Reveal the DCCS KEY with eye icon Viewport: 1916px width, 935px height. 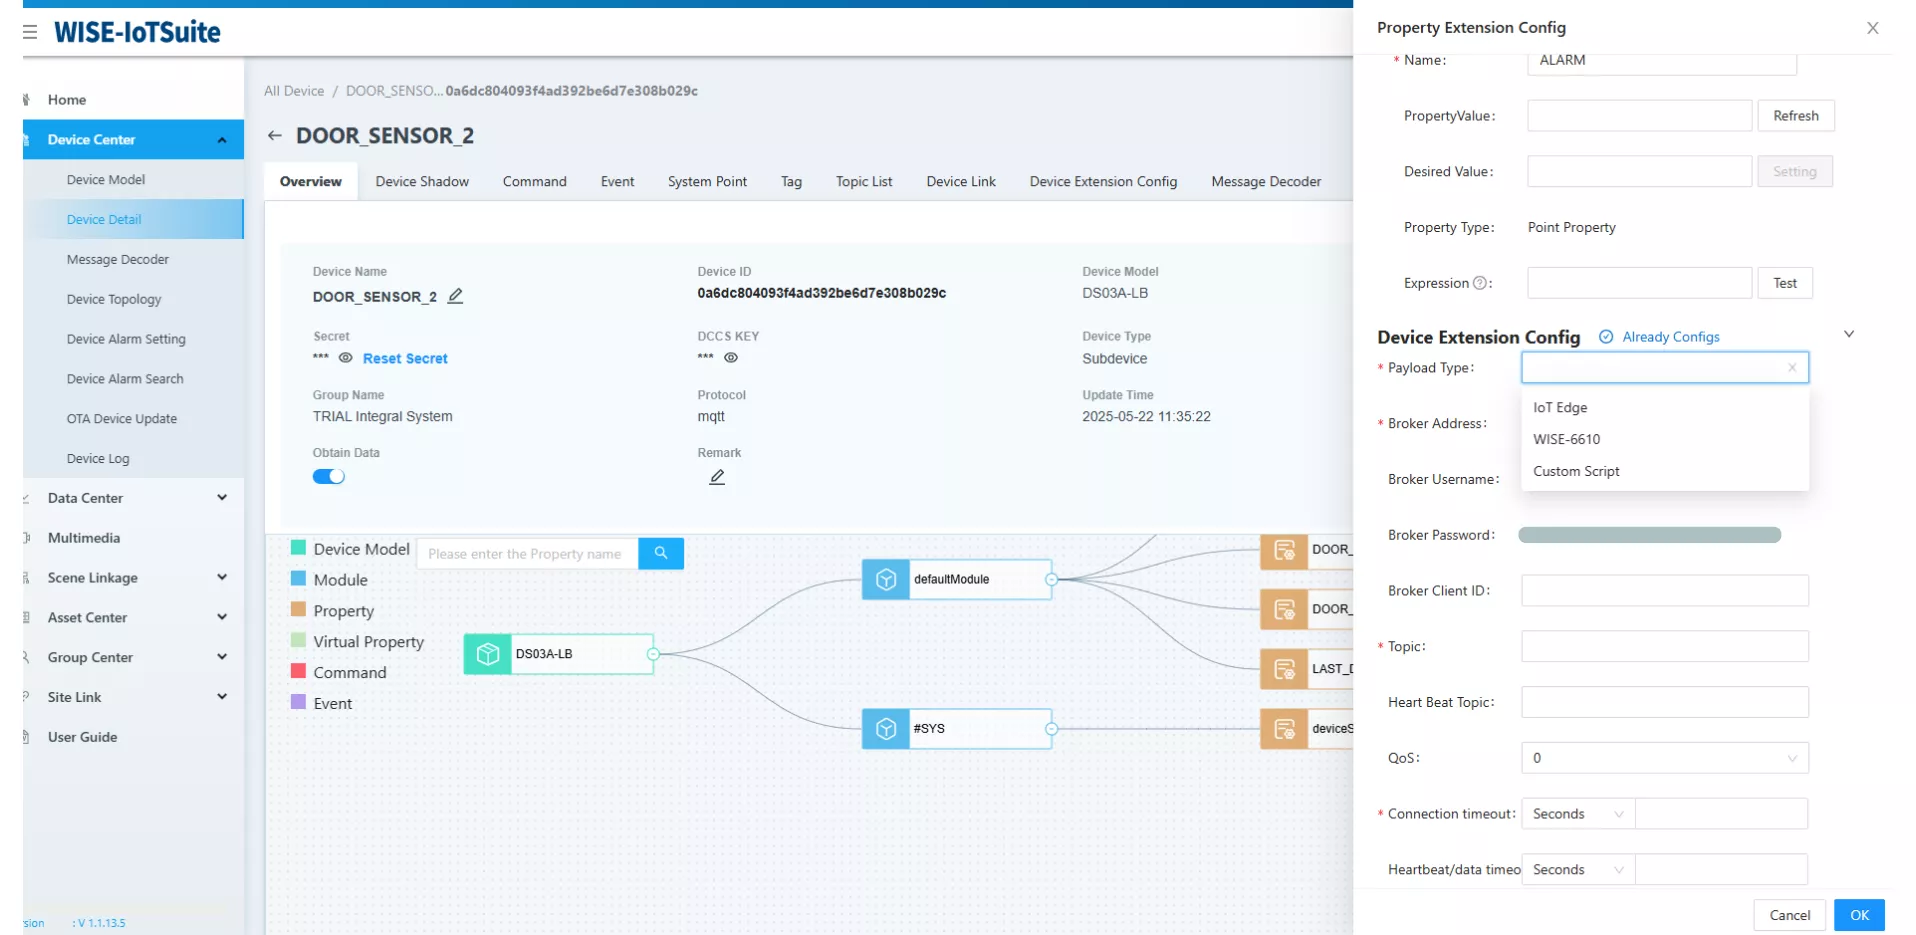tap(731, 358)
